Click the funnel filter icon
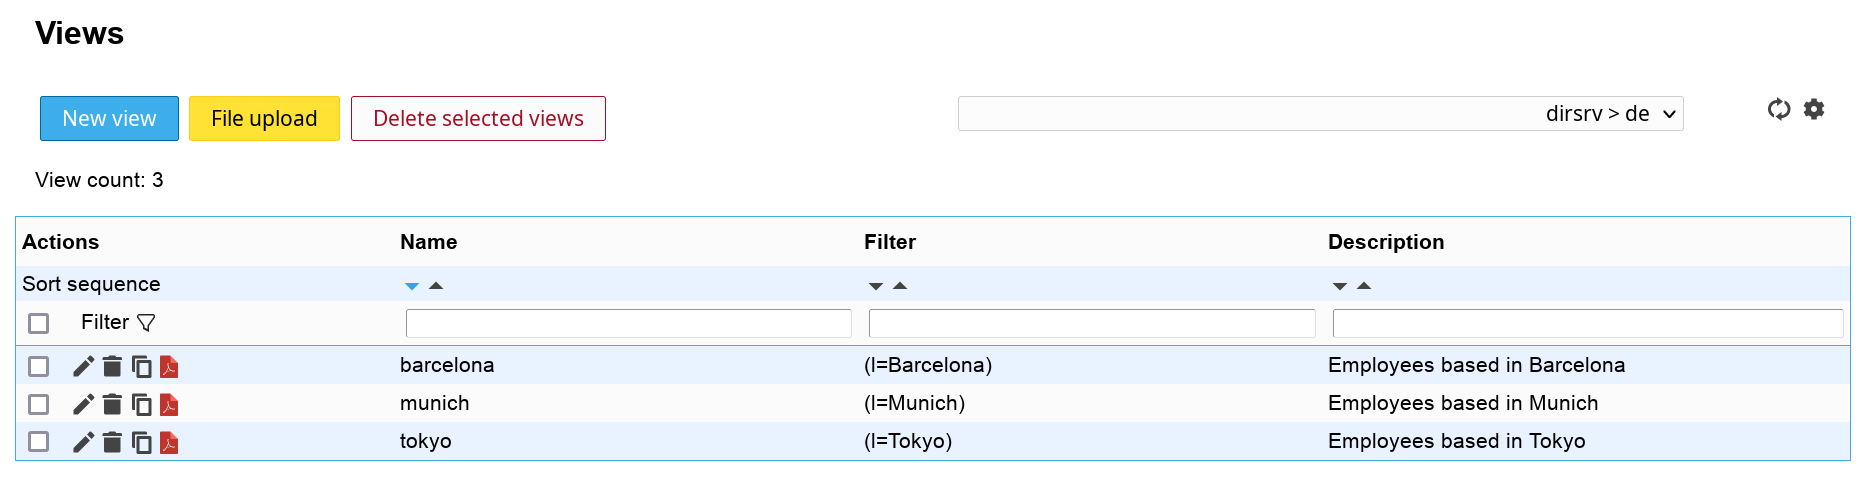Image resolution: width=1874 pixels, height=491 pixels. [x=146, y=323]
